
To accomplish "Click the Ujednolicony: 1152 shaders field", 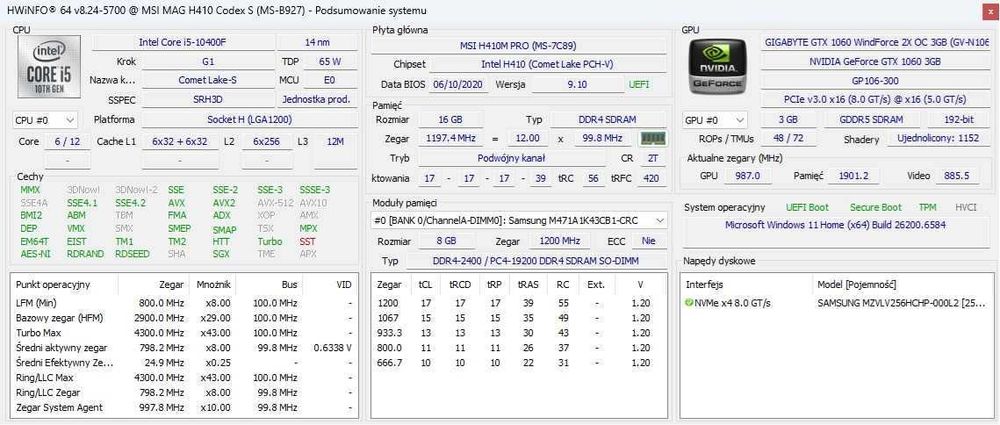I will coord(938,138).
